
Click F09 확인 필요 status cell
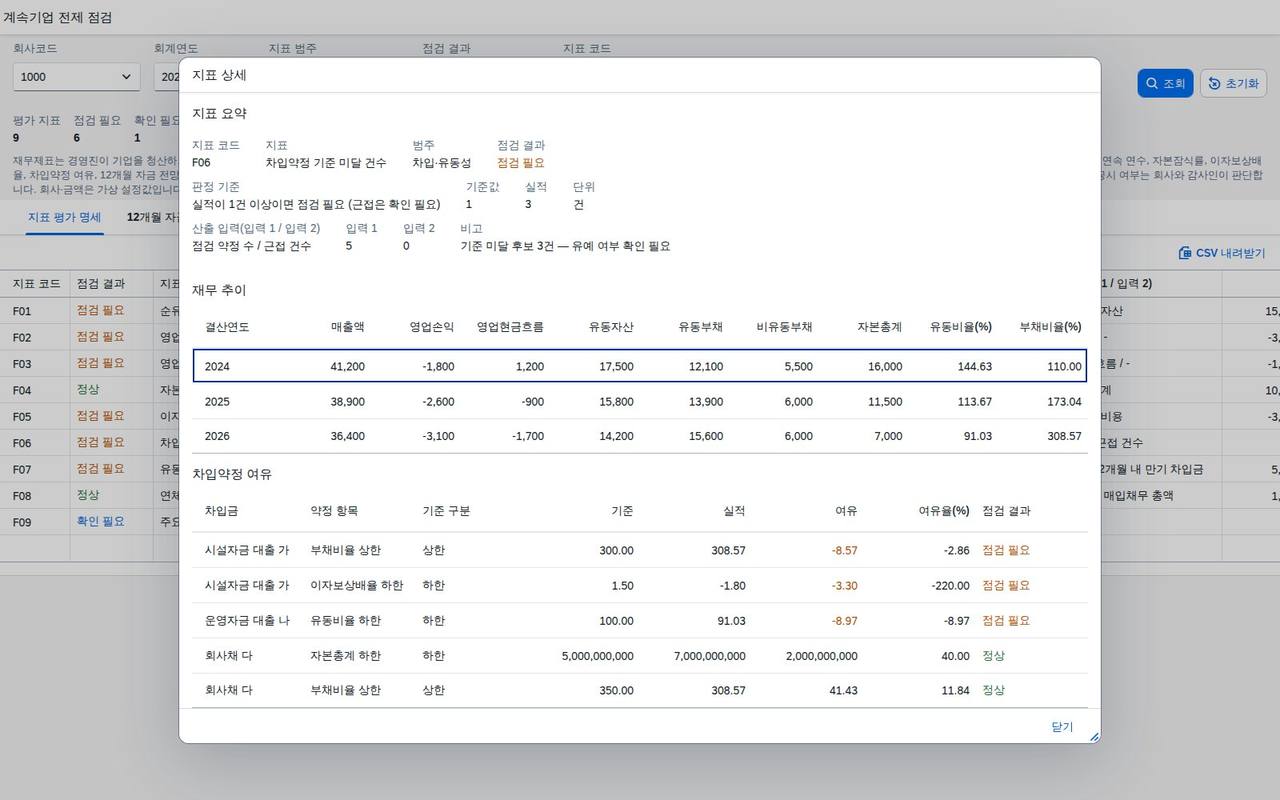(101, 521)
